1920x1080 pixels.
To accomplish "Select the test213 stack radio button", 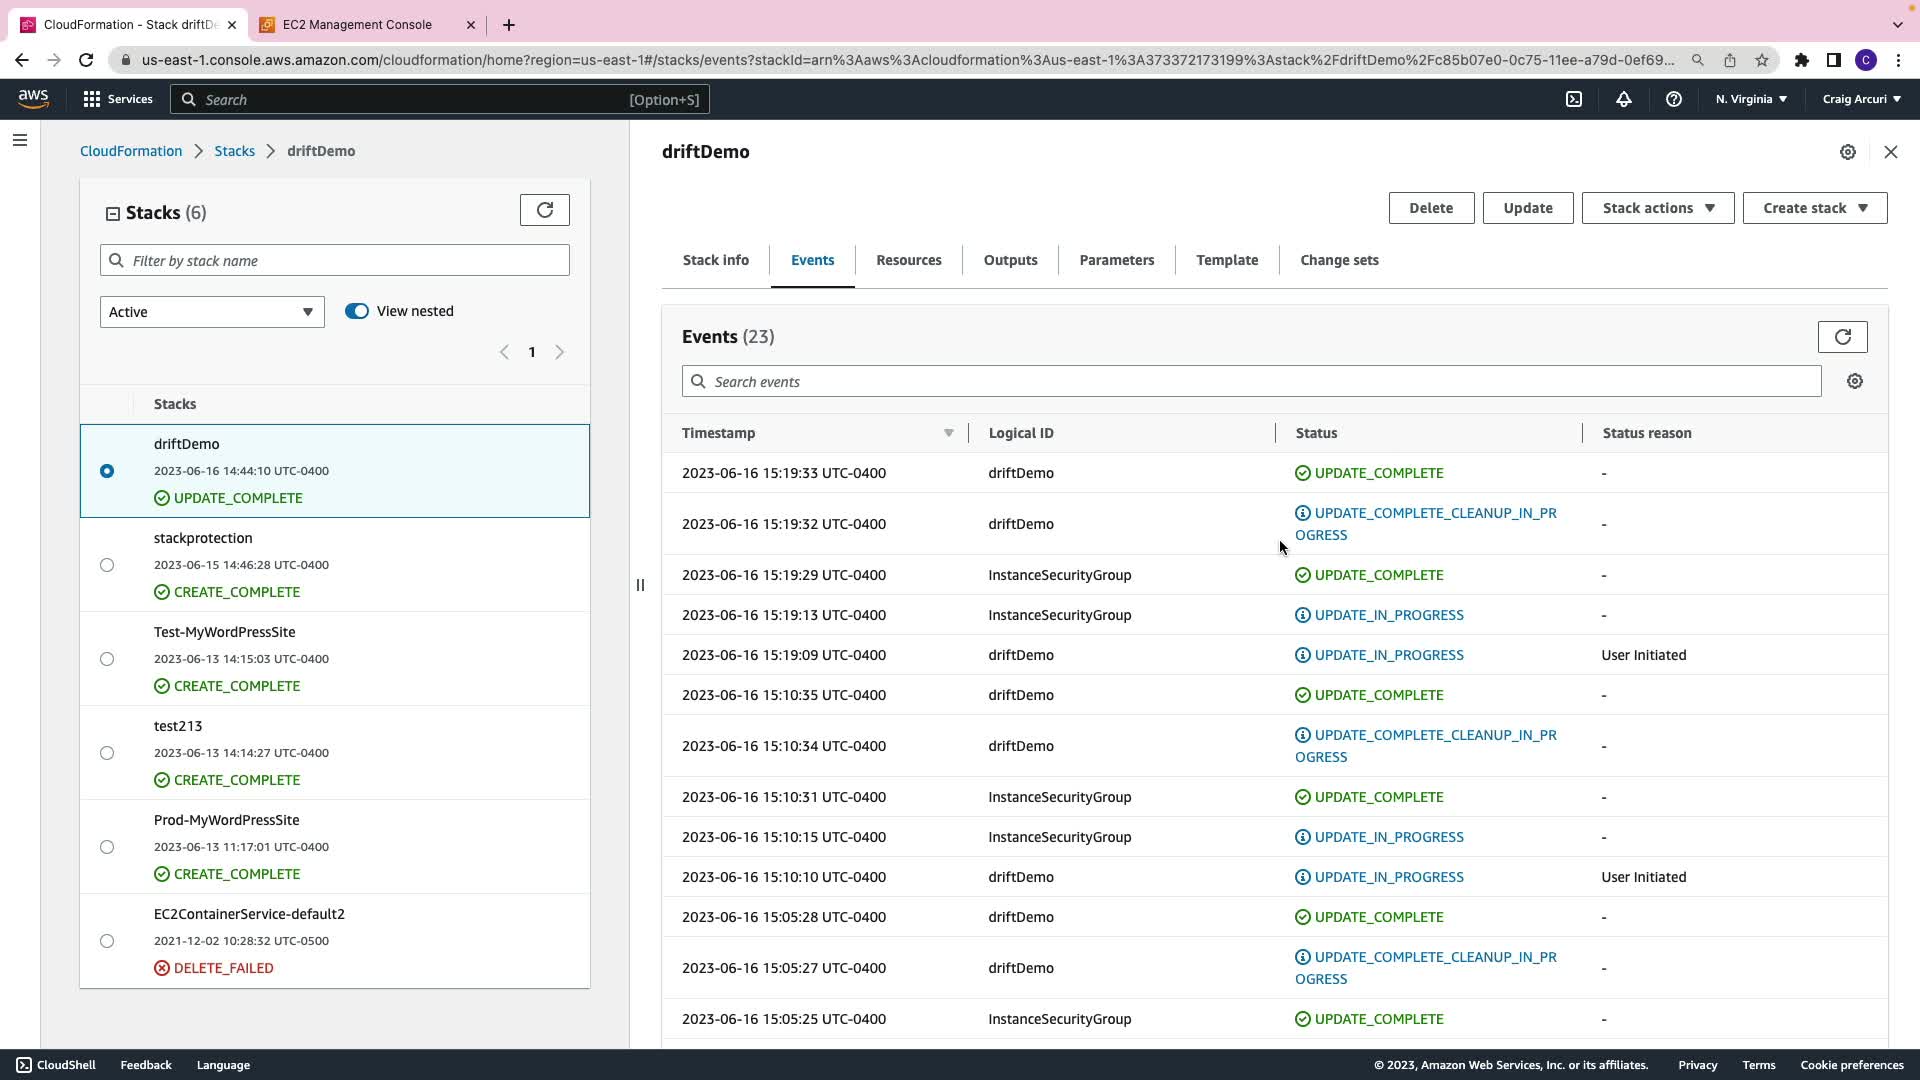I will point(107,753).
